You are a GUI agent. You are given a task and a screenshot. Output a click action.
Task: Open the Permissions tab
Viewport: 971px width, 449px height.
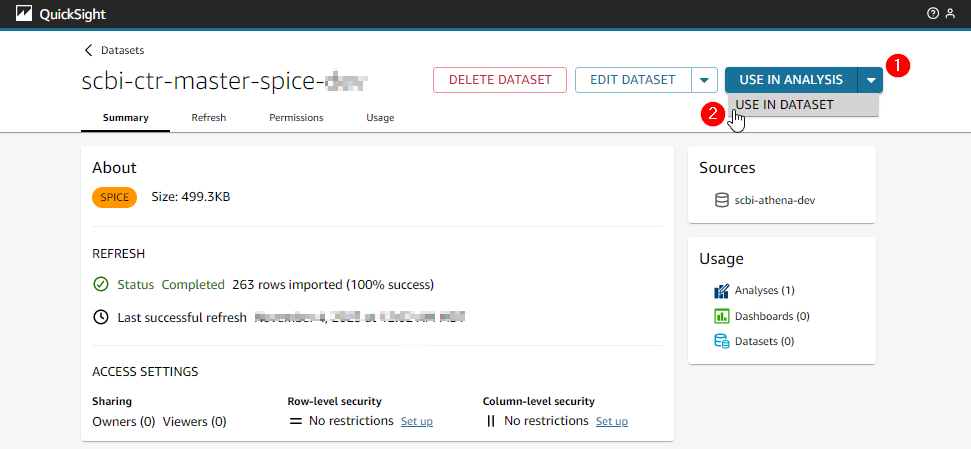296,118
